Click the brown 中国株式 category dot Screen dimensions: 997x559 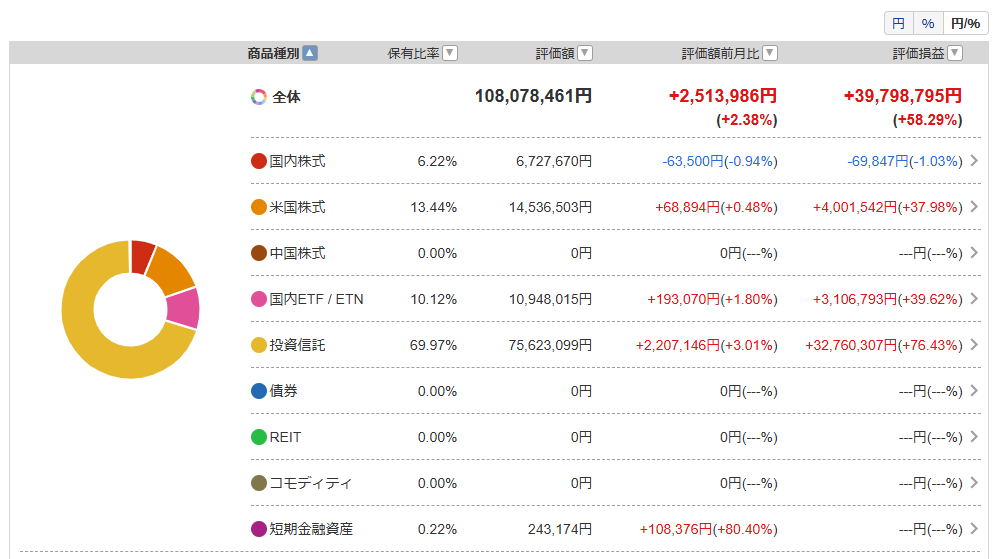click(x=259, y=253)
